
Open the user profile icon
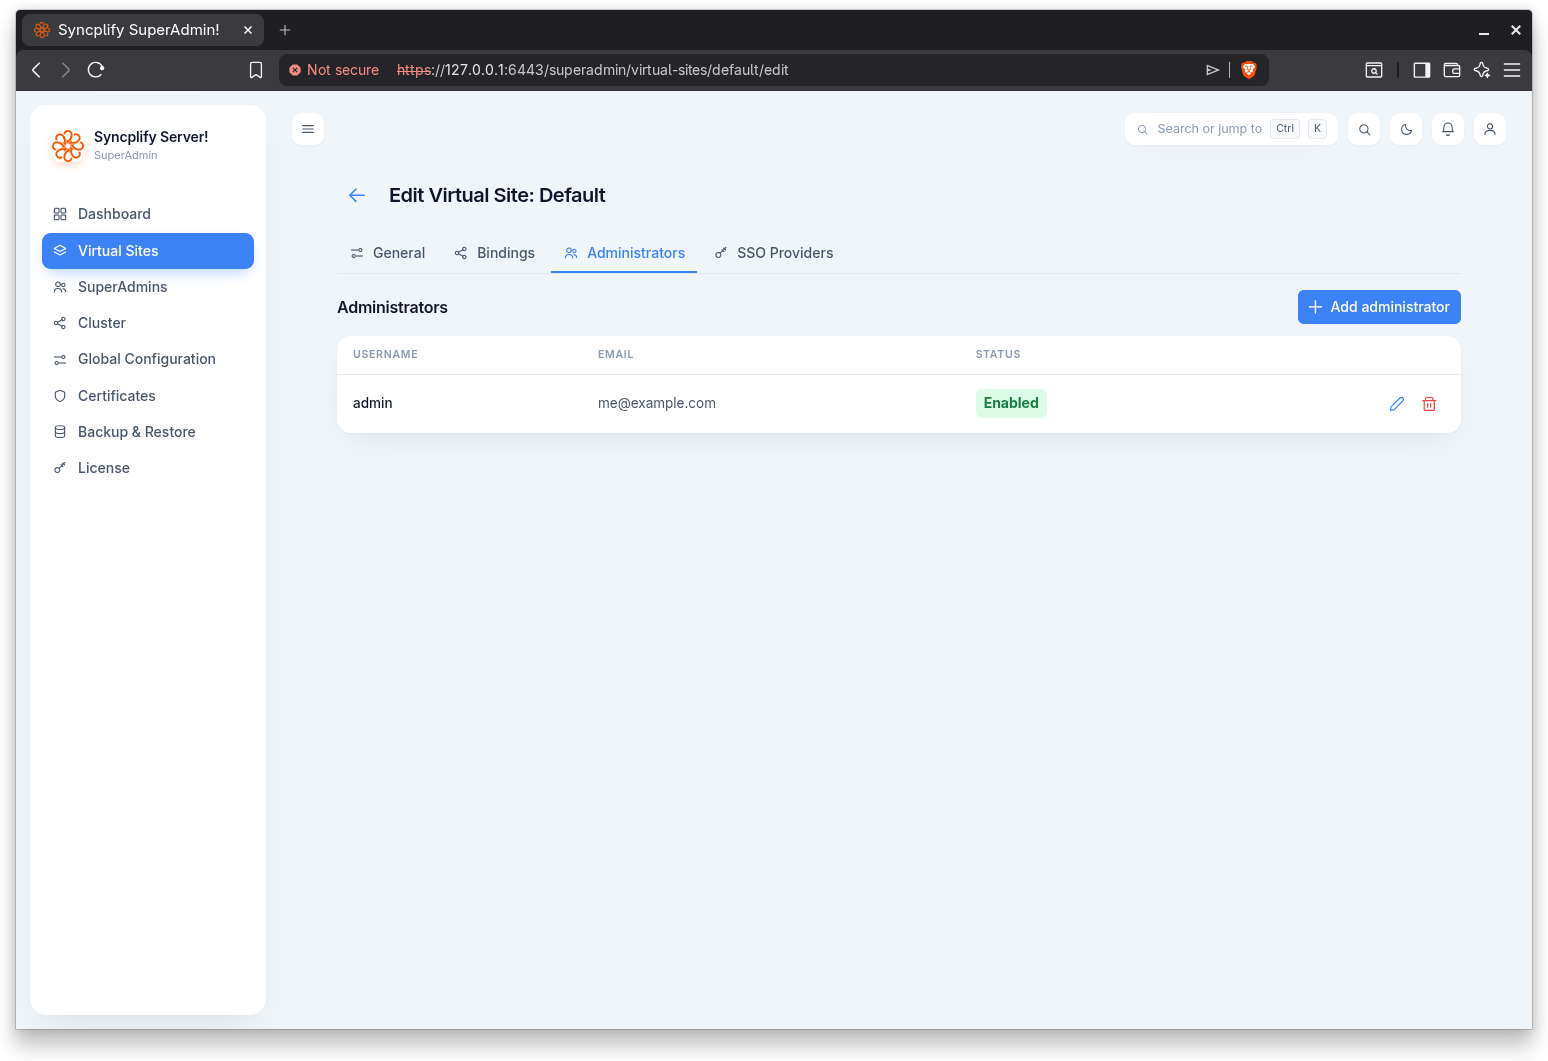(x=1490, y=129)
